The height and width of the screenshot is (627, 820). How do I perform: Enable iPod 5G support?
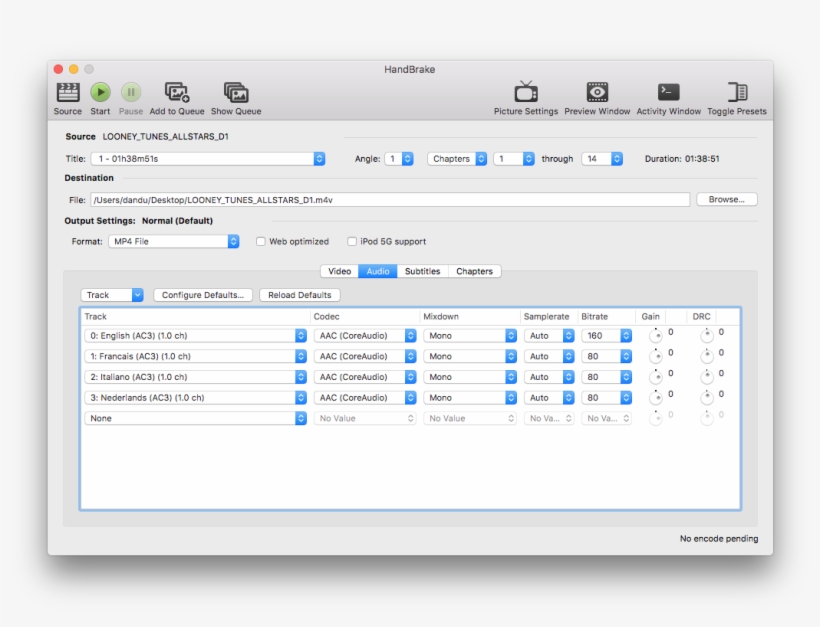click(x=352, y=241)
